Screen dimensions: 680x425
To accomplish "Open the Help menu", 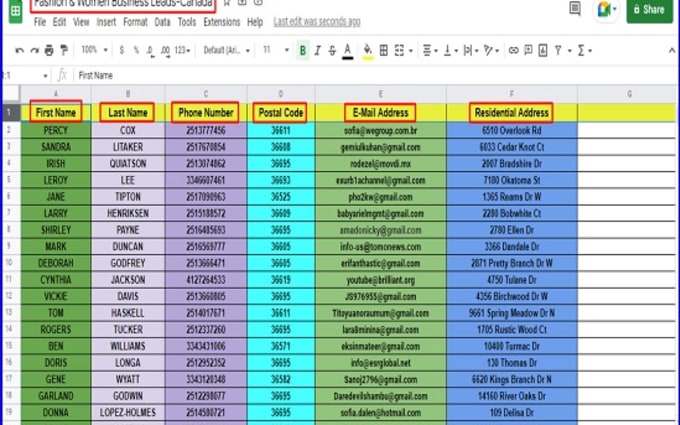I will 255,22.
